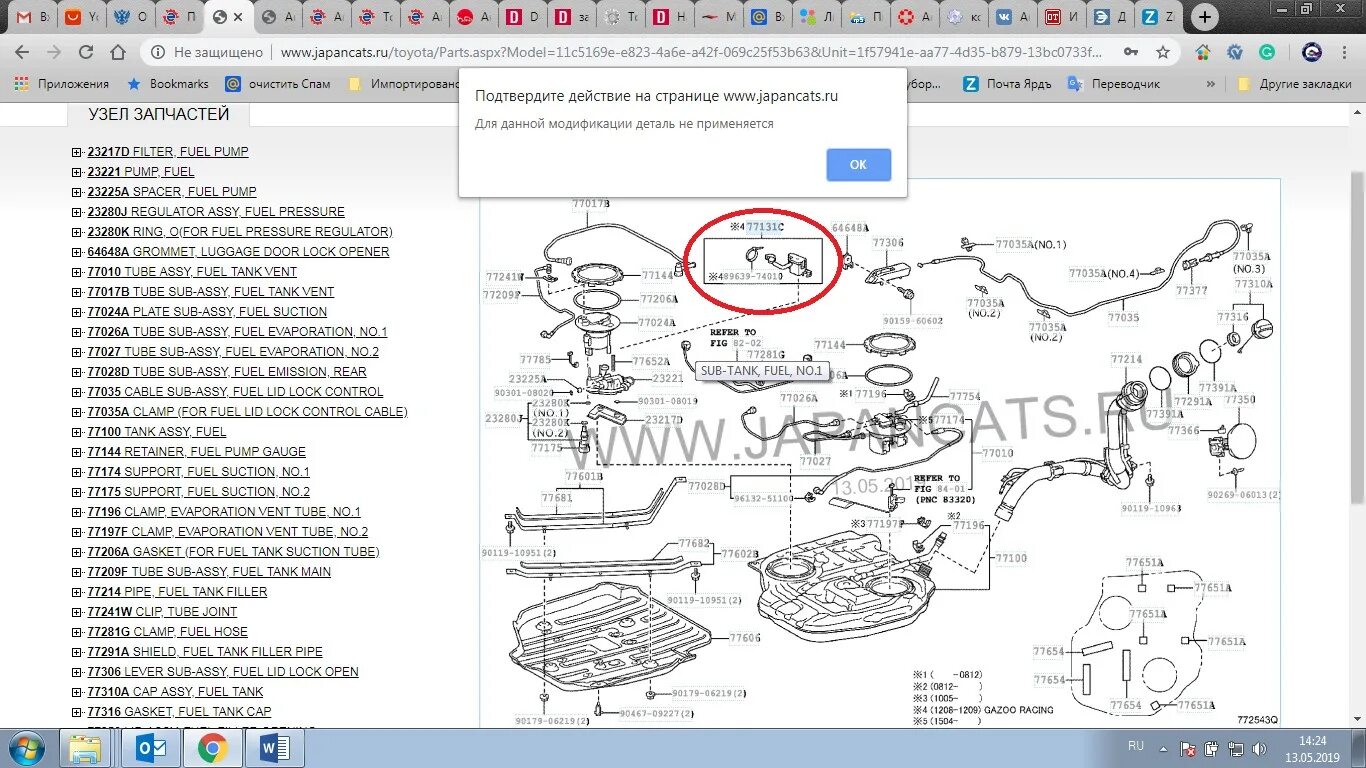The image size is (1366, 768).
Task: Open File Explorer from the taskbar
Action: pos(85,748)
